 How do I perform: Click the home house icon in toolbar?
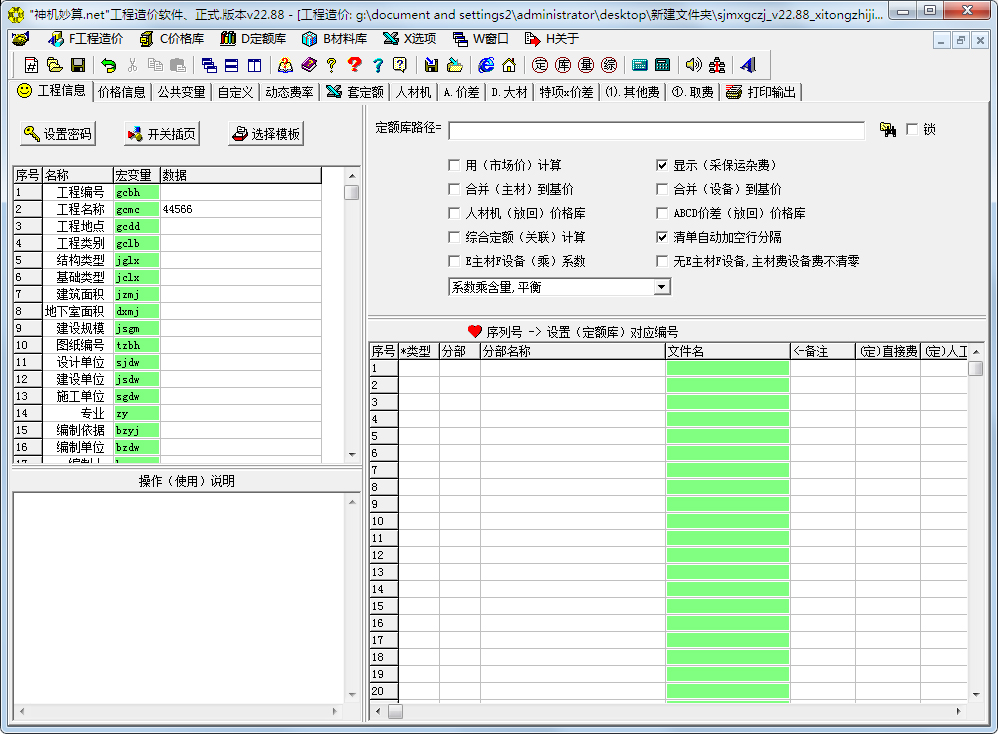509,65
